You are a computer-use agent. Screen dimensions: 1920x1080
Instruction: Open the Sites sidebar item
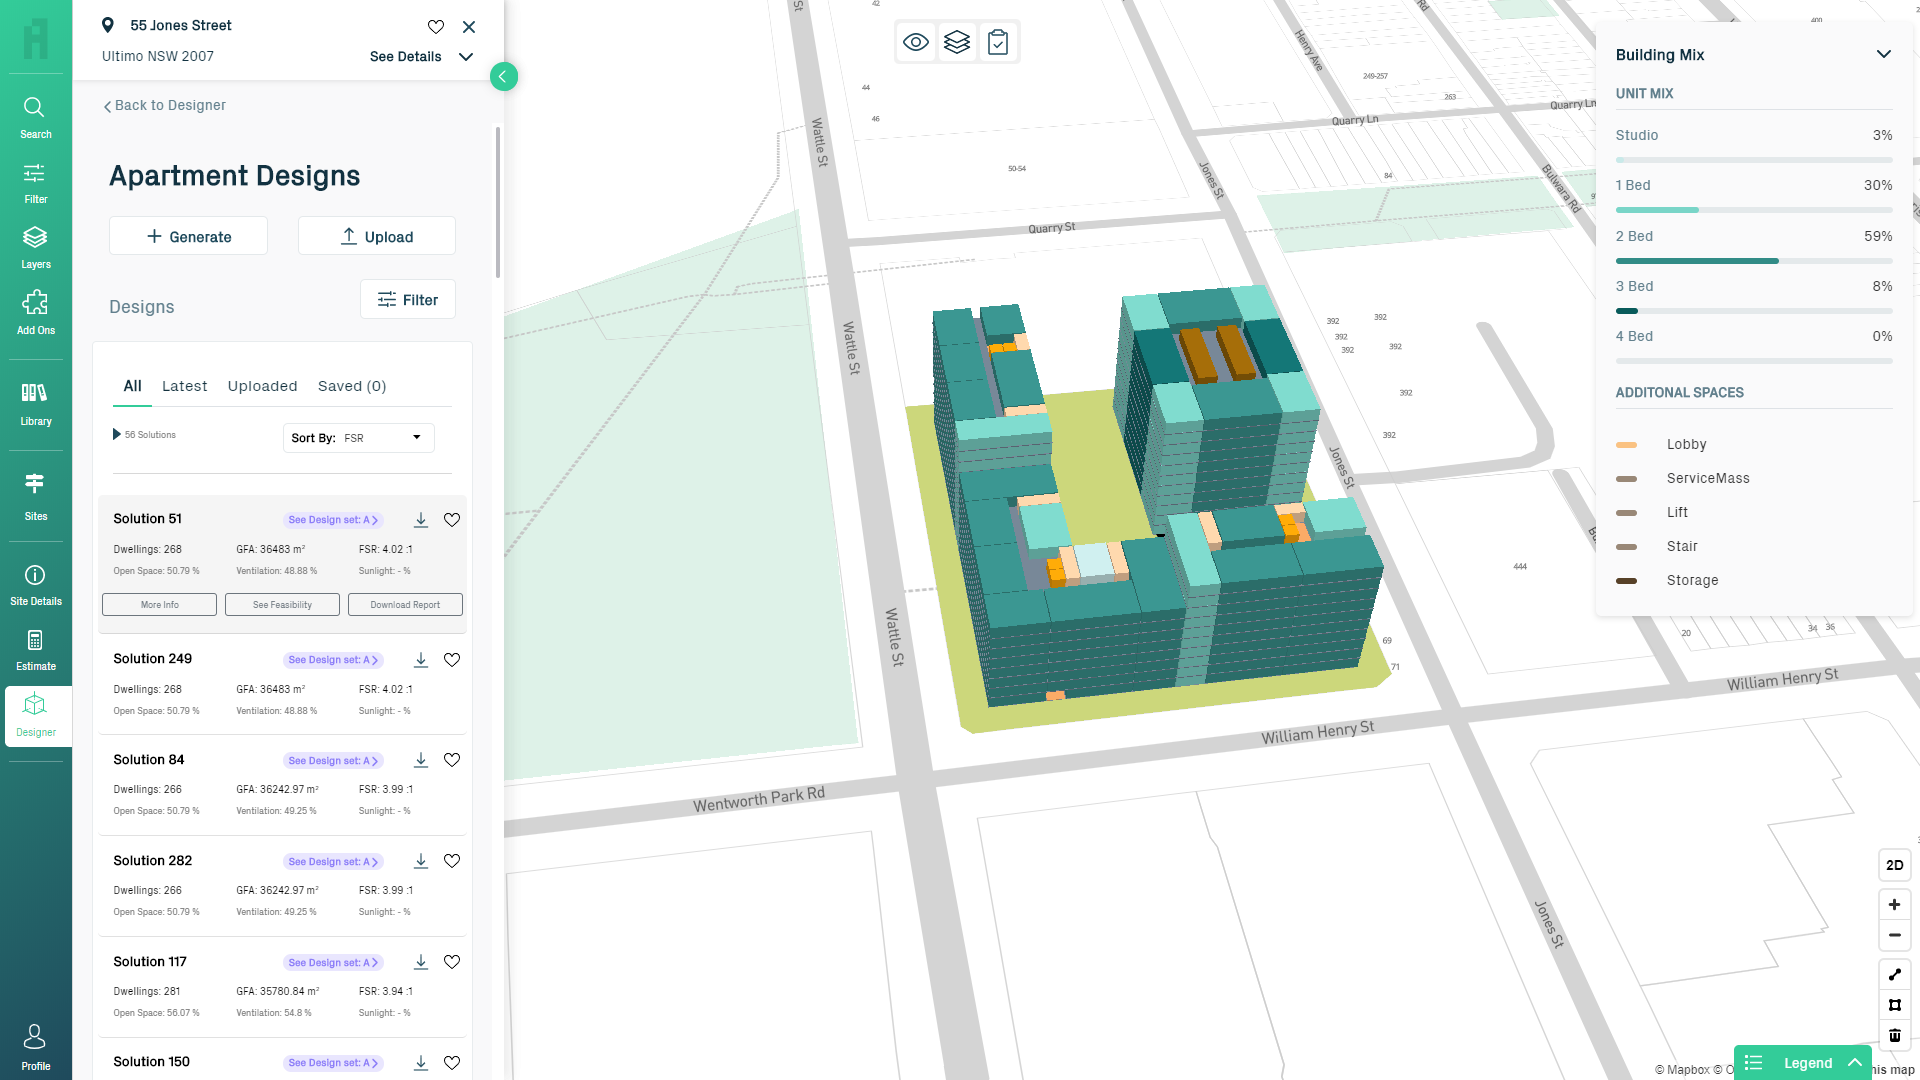(35, 497)
